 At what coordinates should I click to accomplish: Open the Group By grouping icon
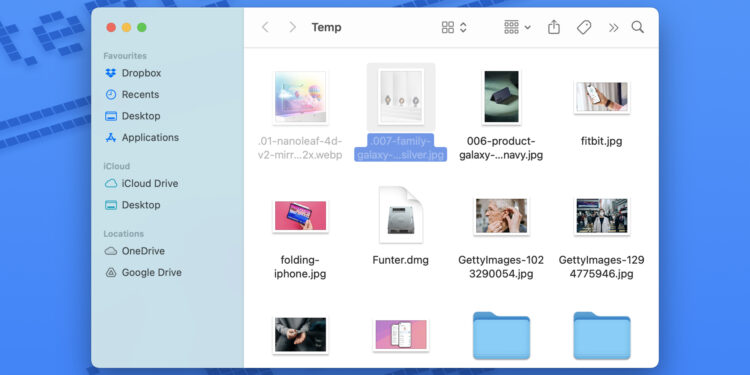tap(511, 27)
